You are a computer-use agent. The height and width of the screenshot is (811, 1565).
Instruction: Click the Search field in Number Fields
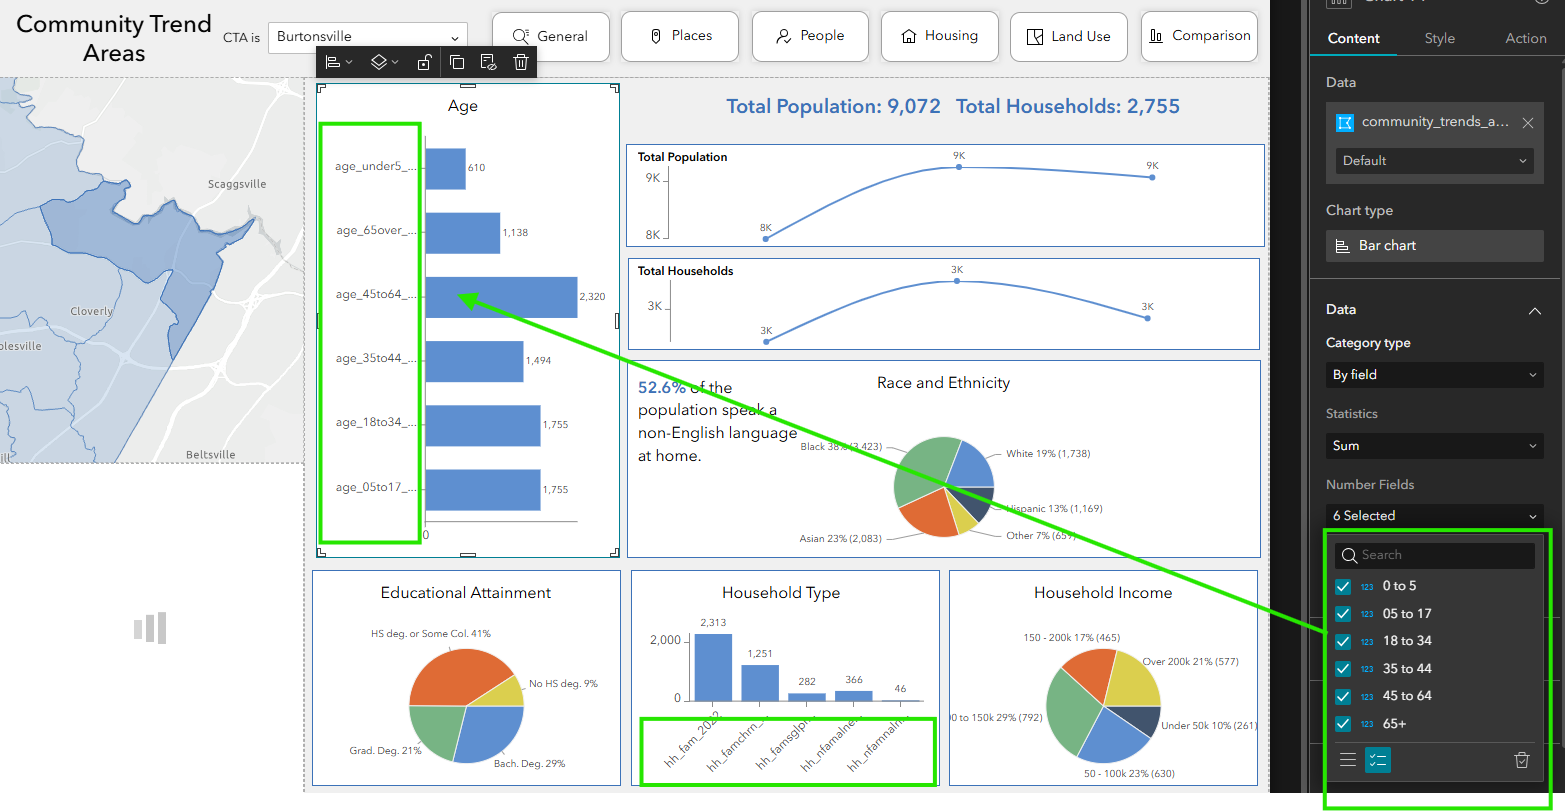click(1434, 554)
